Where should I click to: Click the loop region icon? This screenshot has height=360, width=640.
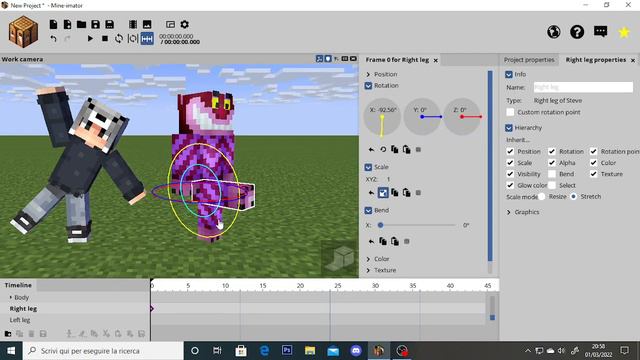(x=133, y=39)
